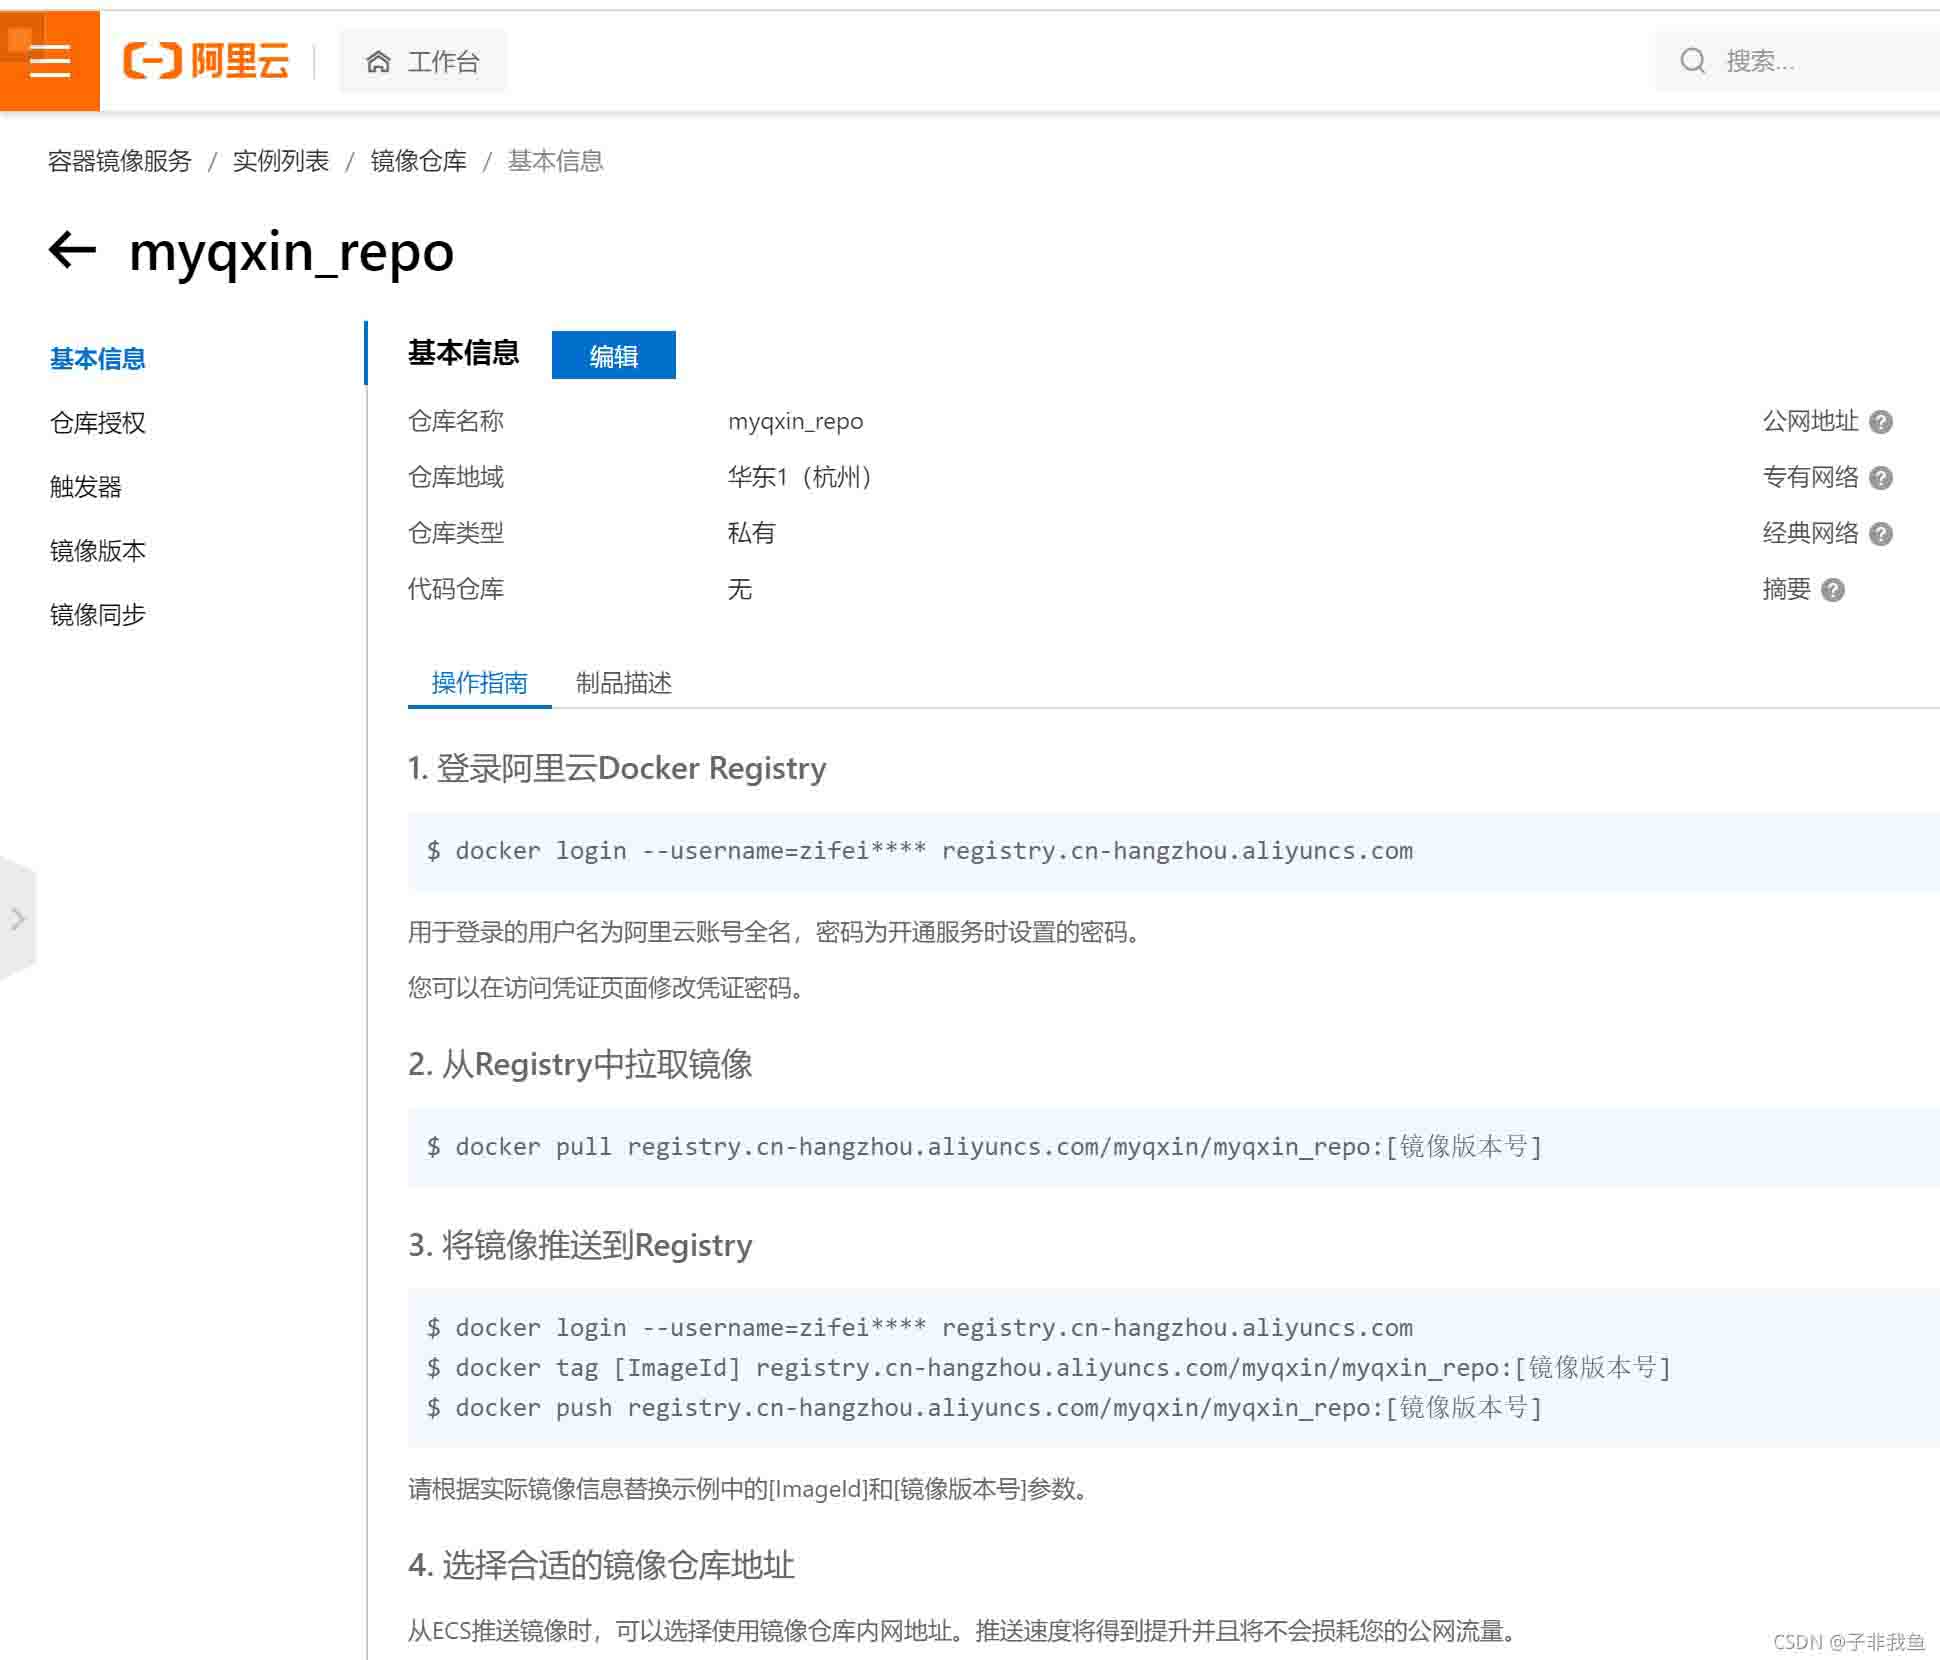
Task: Click help icon next to 专有网络
Action: click(1881, 478)
